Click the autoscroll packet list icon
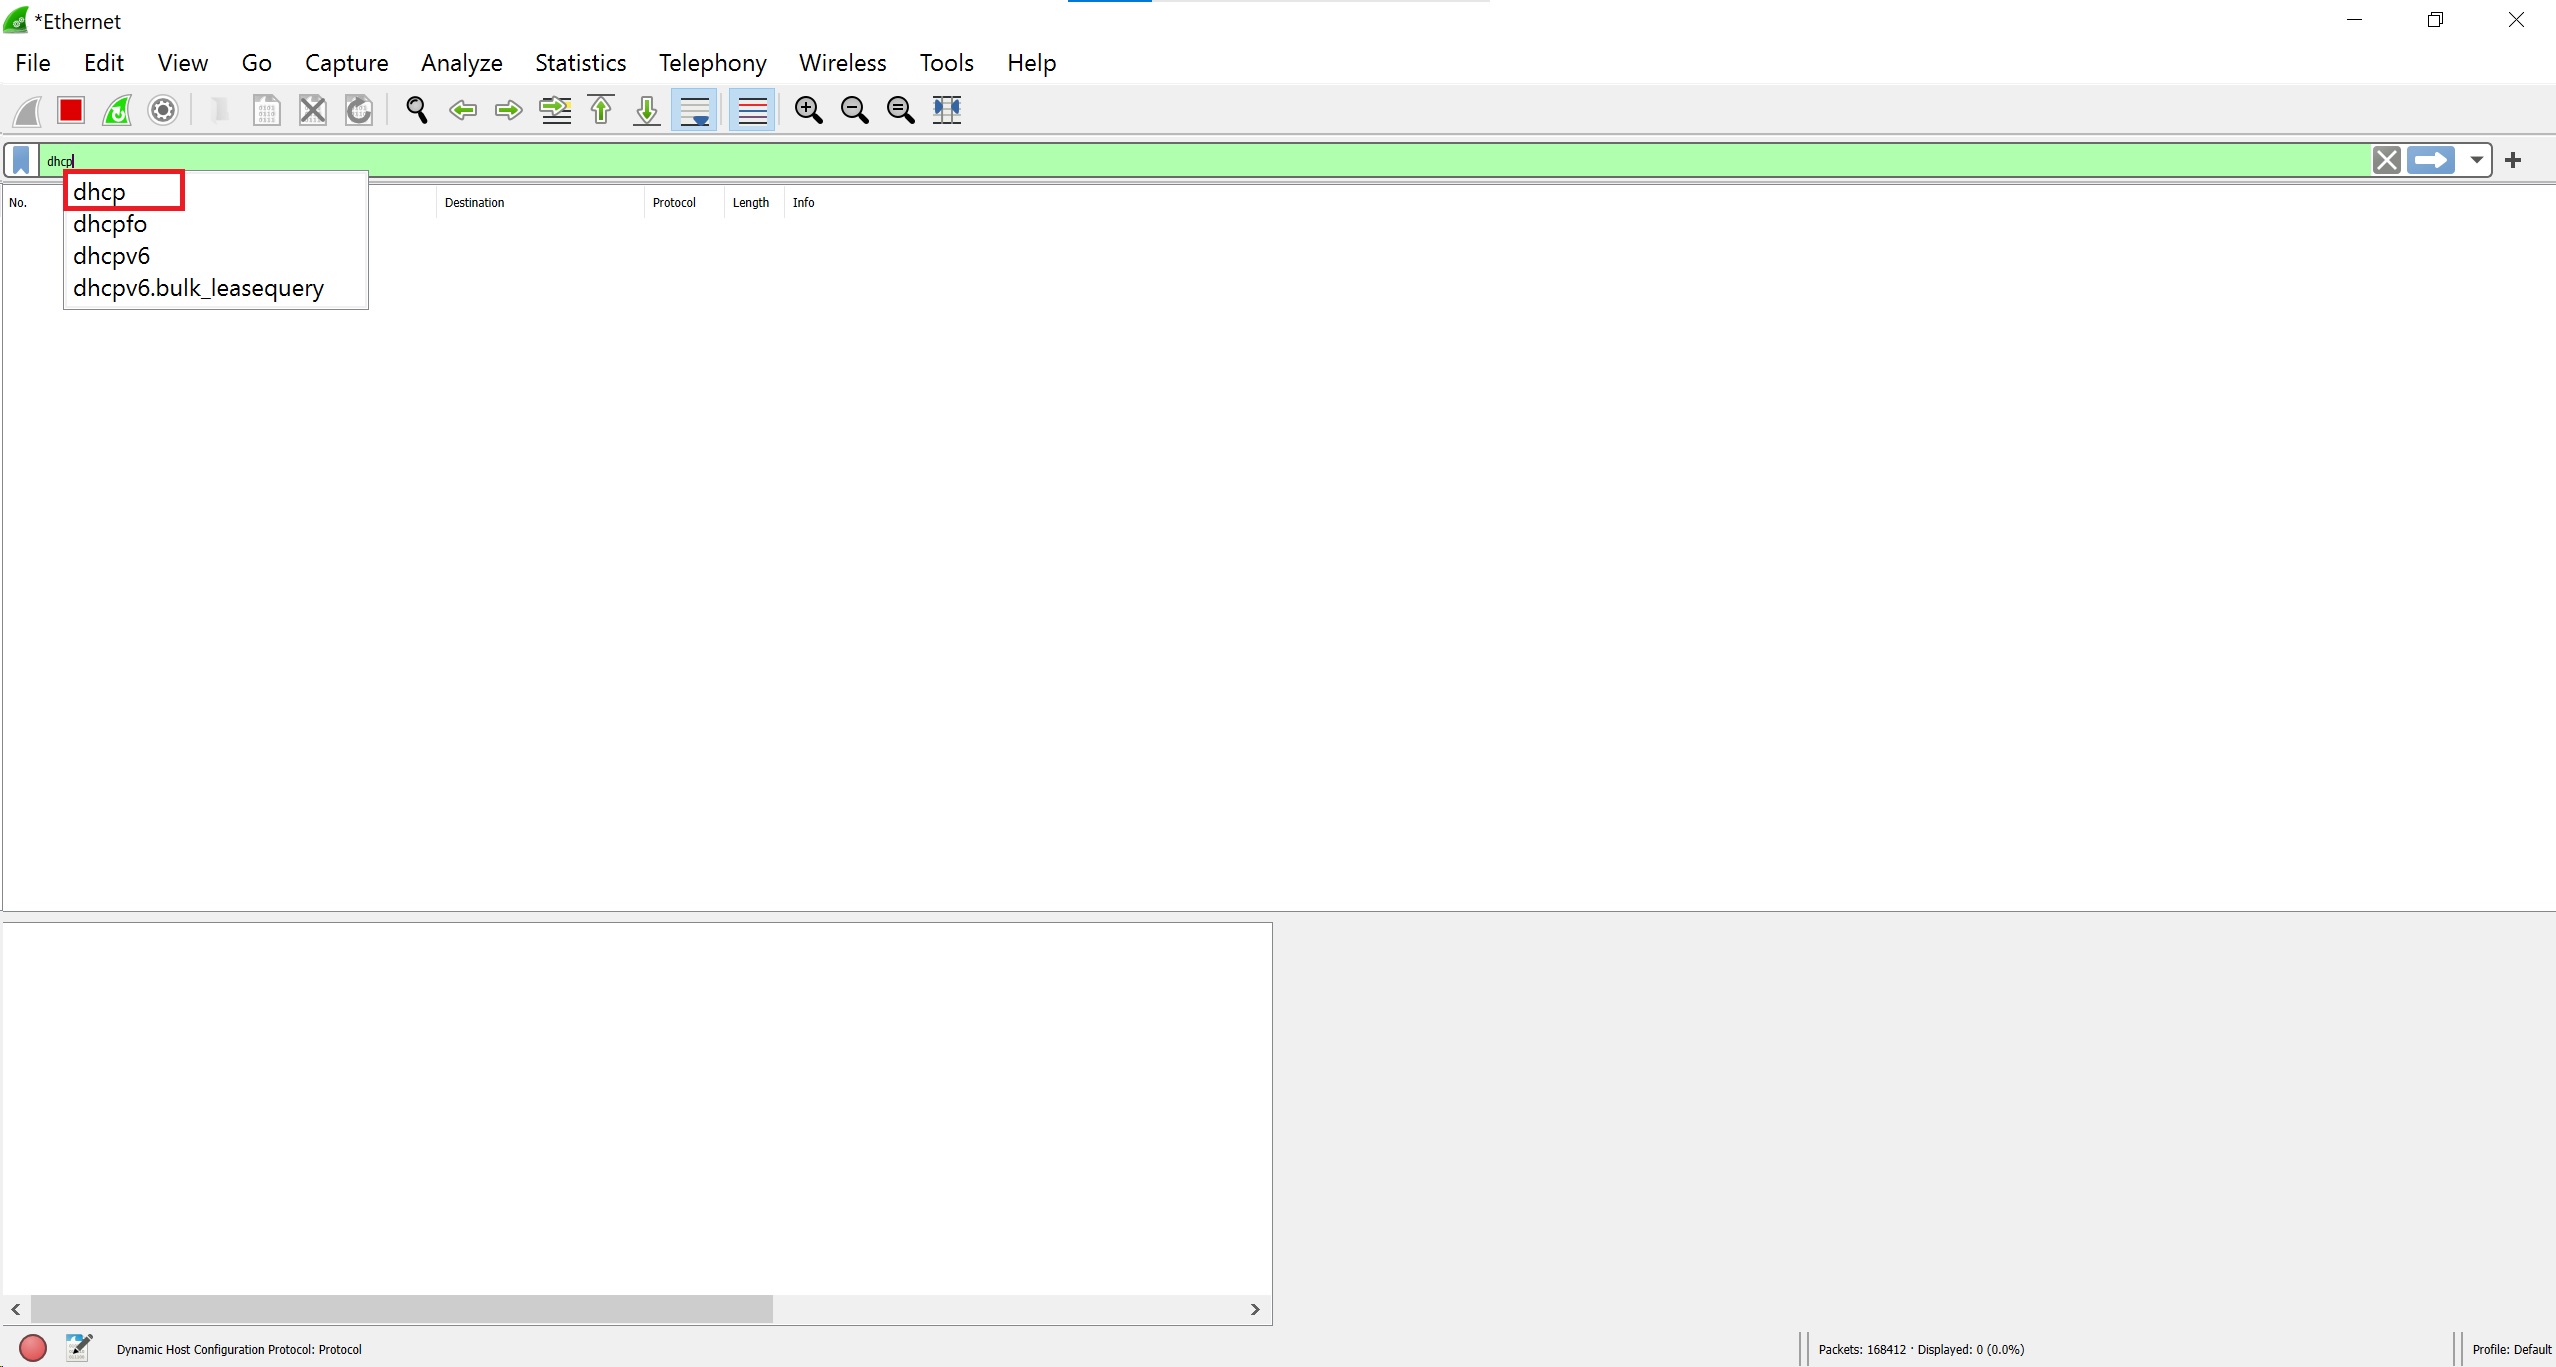The image size is (2556, 1367). point(695,108)
